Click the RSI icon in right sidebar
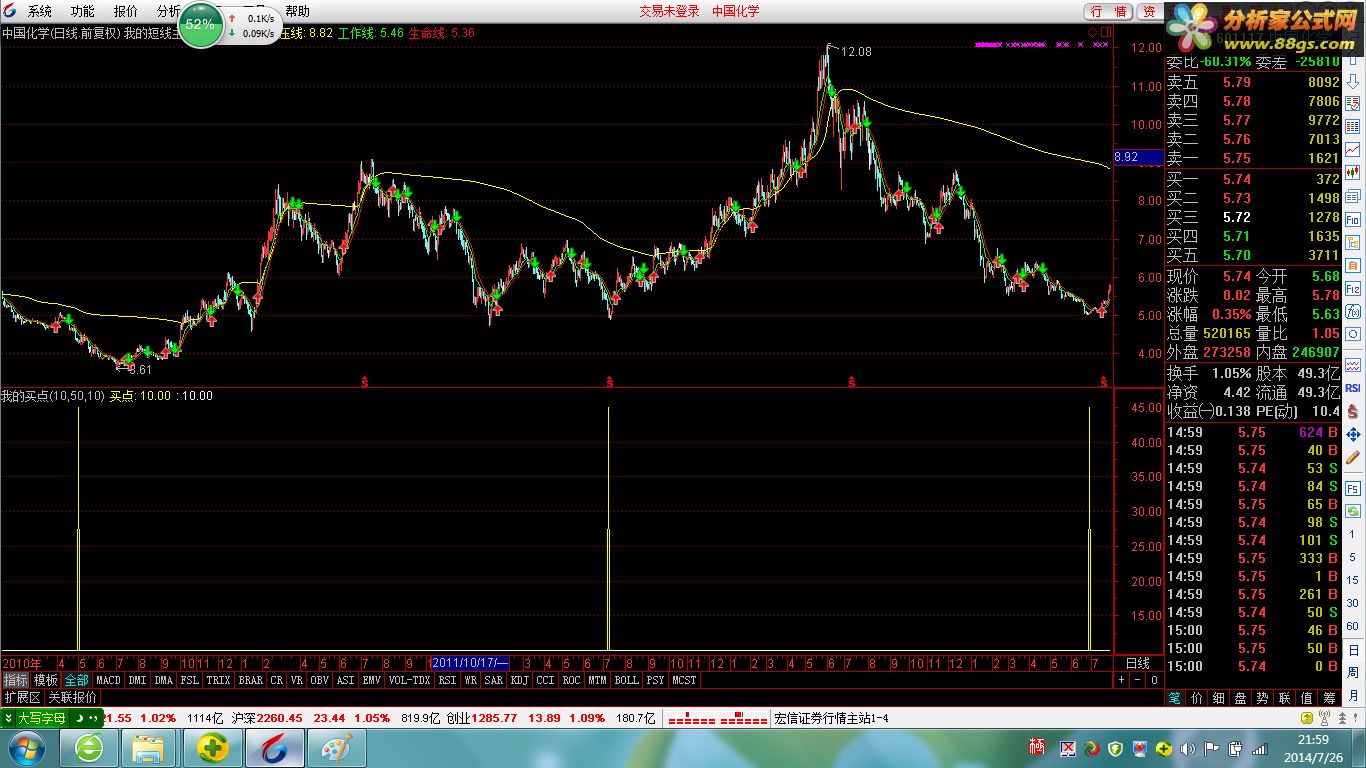 (1353, 388)
